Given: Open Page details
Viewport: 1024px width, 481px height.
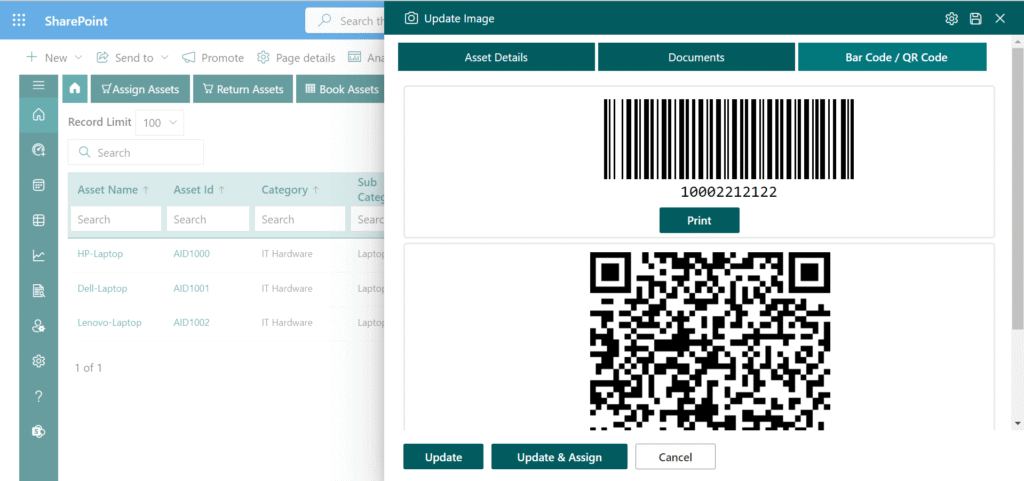Looking at the screenshot, I should tap(296, 57).
